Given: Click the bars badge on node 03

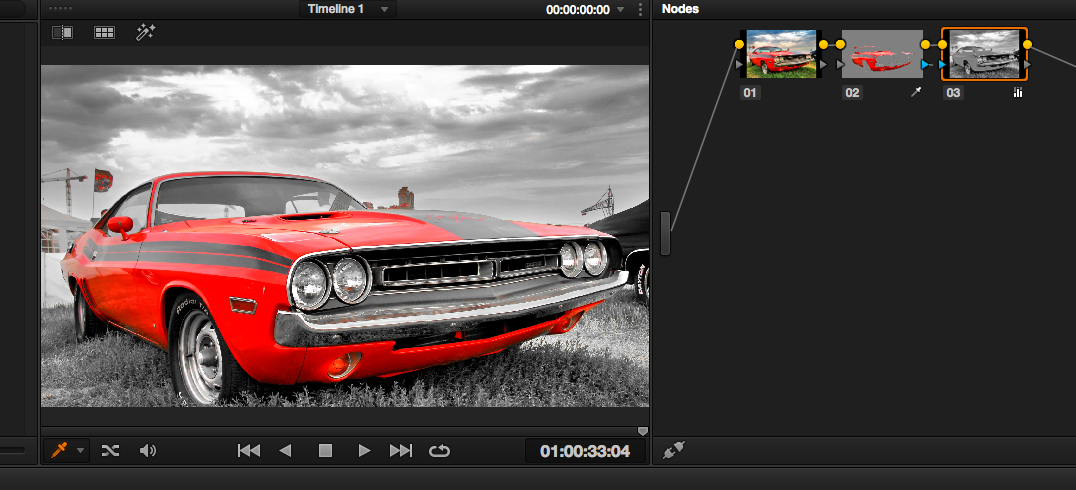Looking at the screenshot, I should tap(1018, 92).
